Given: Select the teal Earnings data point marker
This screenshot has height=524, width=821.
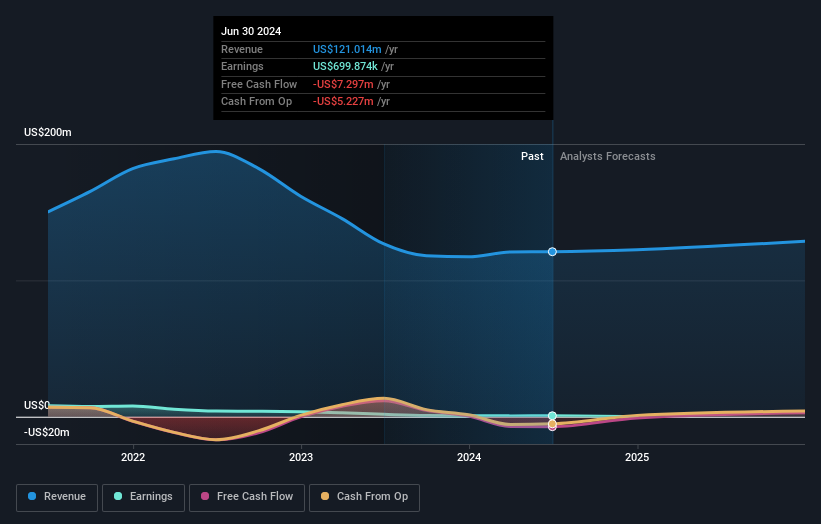Looking at the screenshot, I should pyautogui.click(x=552, y=416).
